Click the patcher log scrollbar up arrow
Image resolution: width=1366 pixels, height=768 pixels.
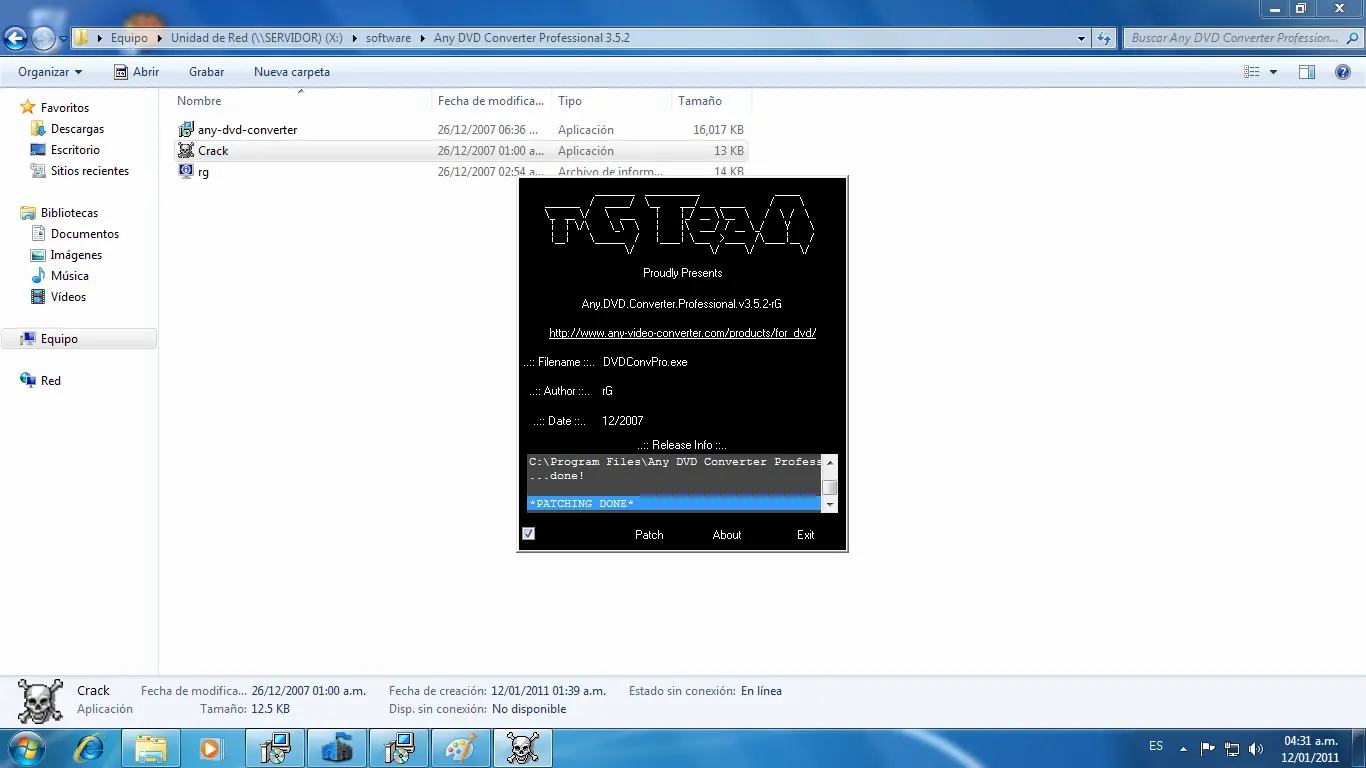(829, 463)
